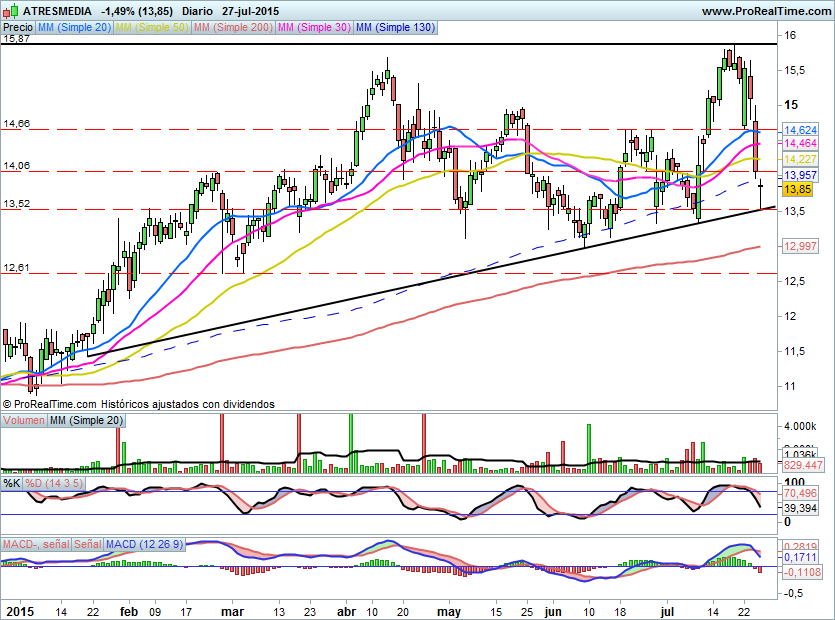
Task: Click the 12,61 horizontal level label
Action: 16,267
